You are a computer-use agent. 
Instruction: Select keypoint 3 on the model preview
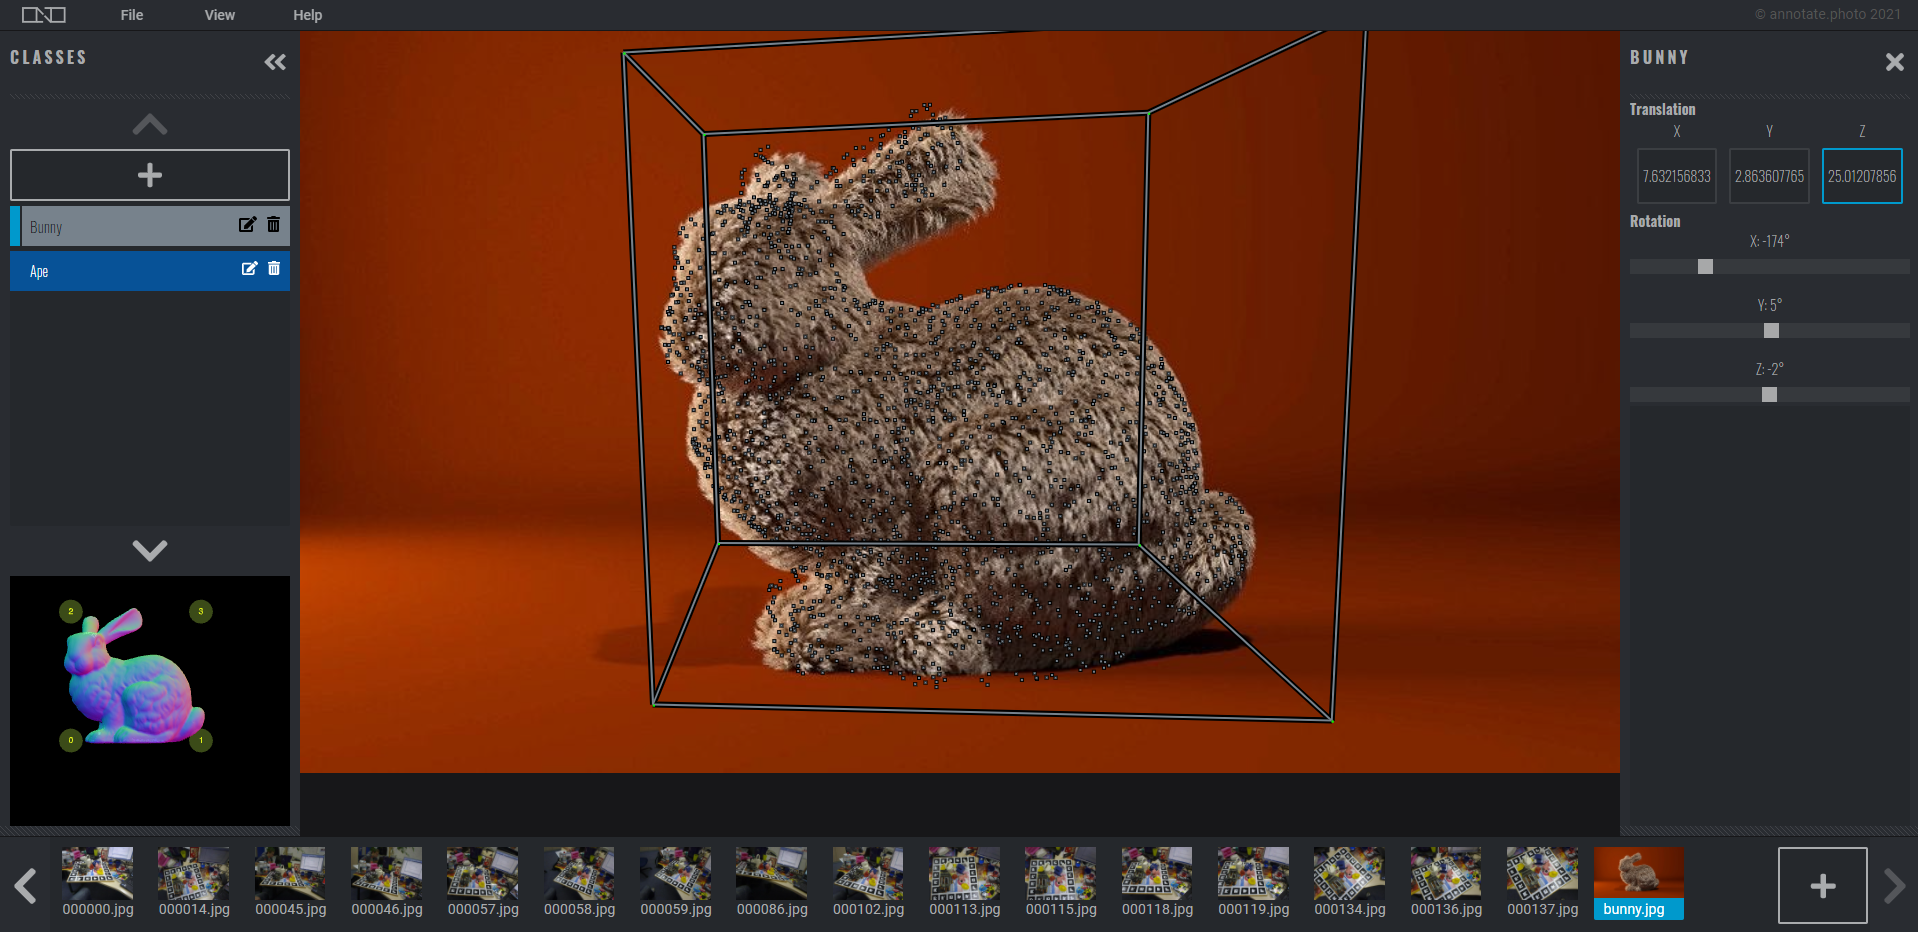coord(201,611)
